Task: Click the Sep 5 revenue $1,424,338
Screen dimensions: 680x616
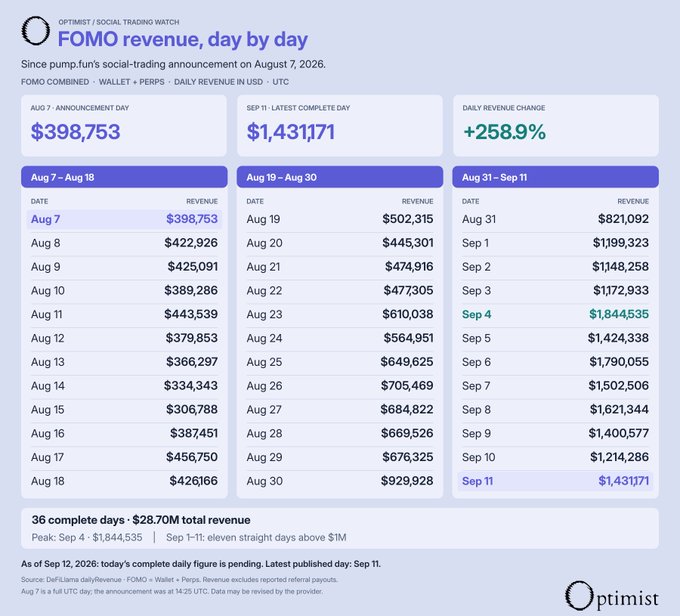Action: click(x=618, y=338)
